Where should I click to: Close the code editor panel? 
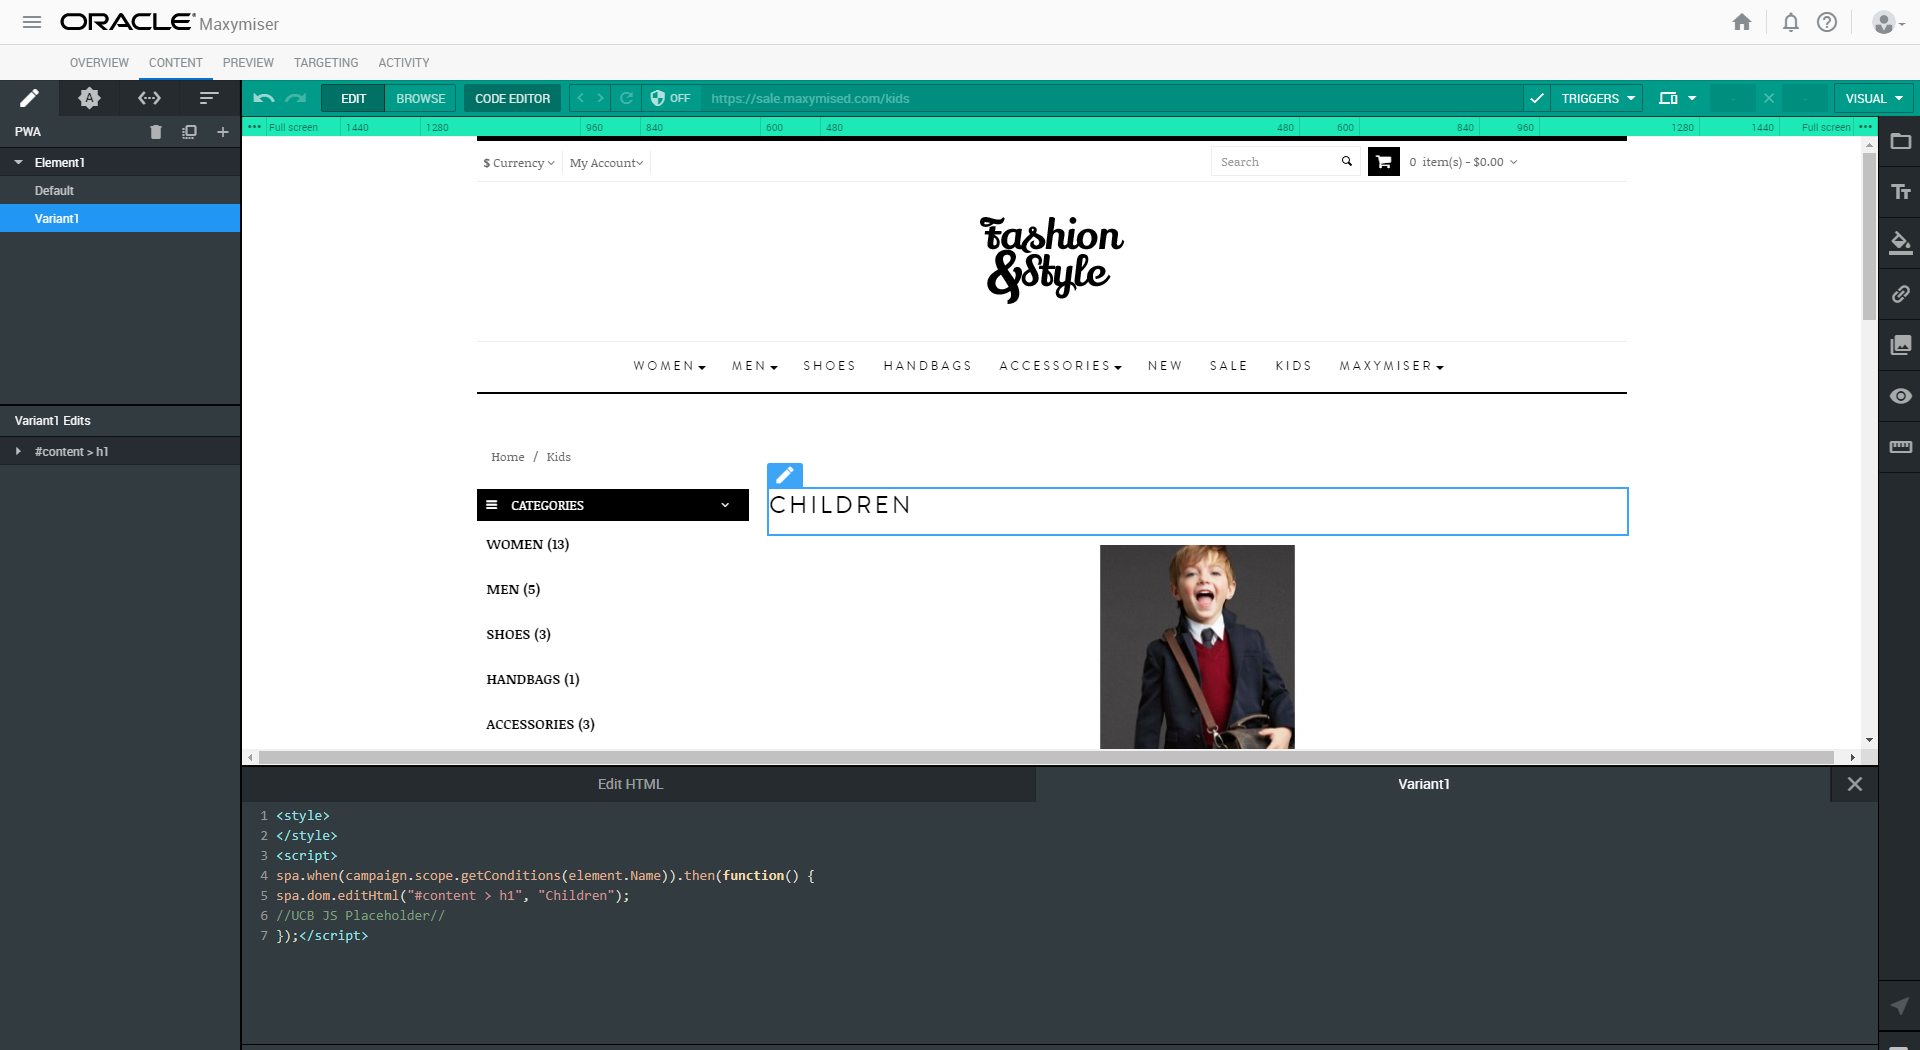(1855, 784)
